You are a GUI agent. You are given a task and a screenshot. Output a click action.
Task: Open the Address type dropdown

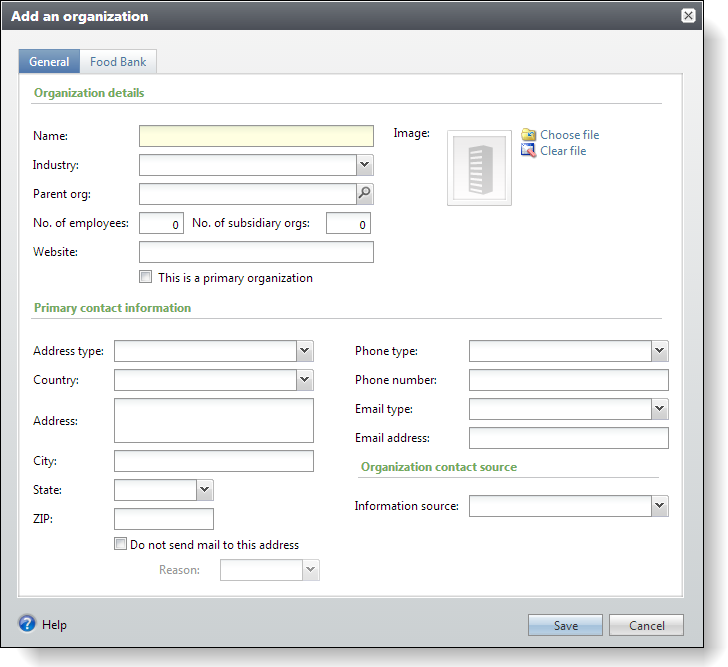point(304,351)
